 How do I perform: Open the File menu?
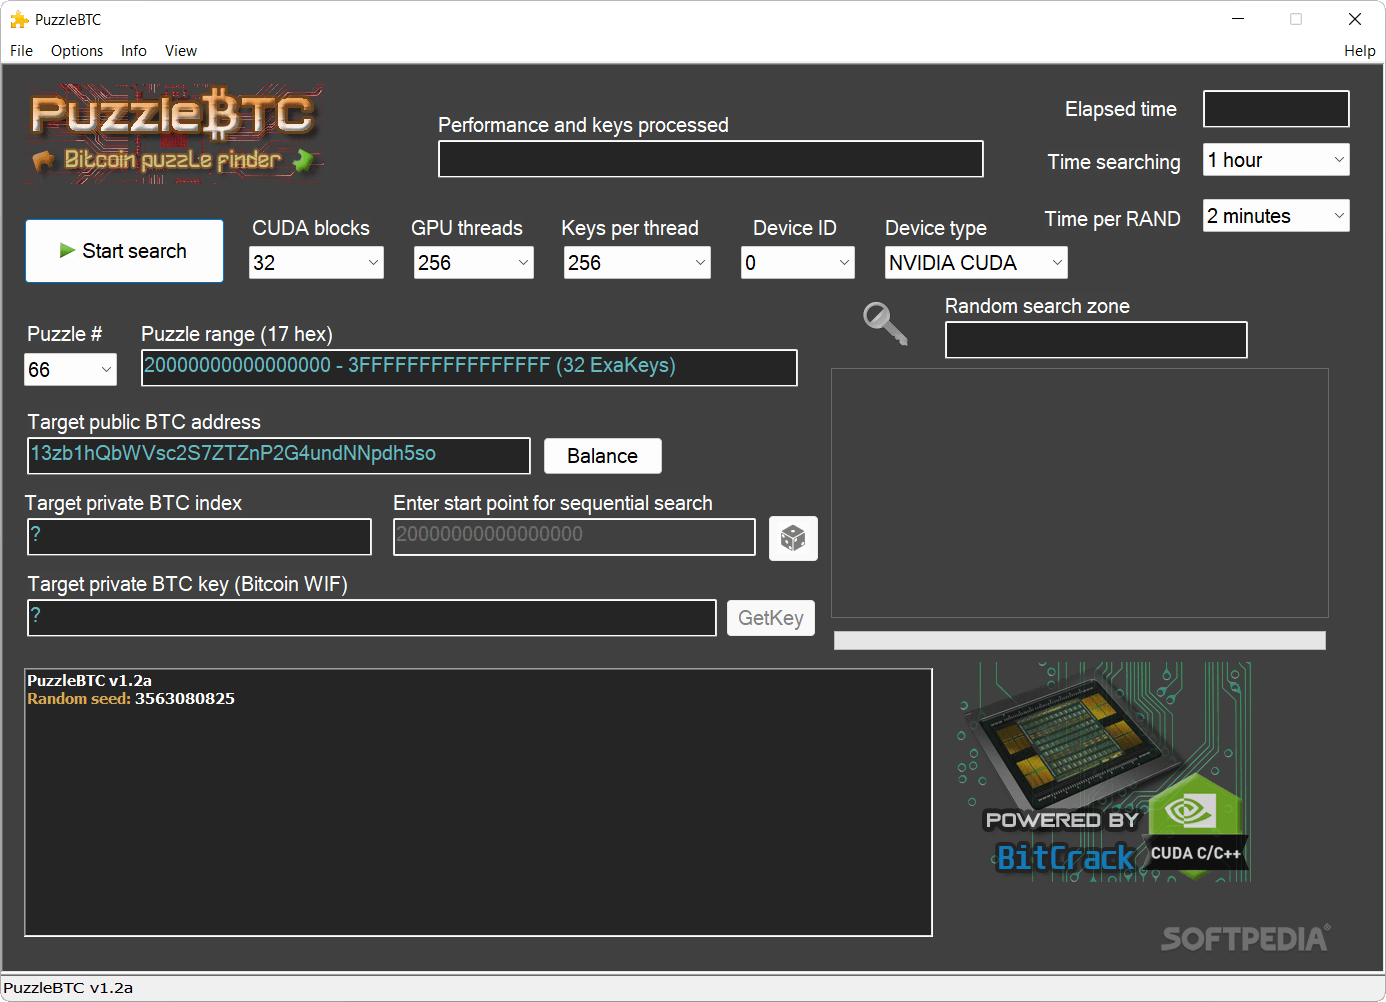(x=22, y=51)
